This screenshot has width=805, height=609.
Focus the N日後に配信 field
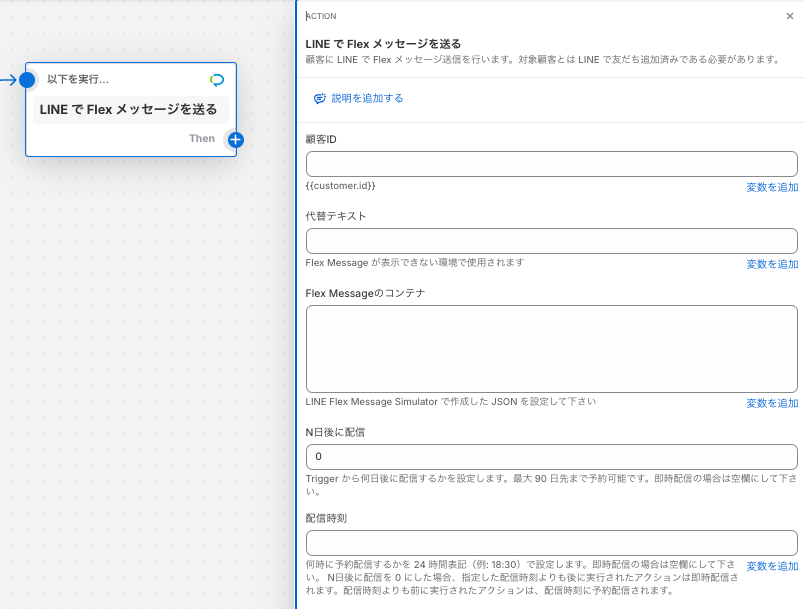click(551, 457)
